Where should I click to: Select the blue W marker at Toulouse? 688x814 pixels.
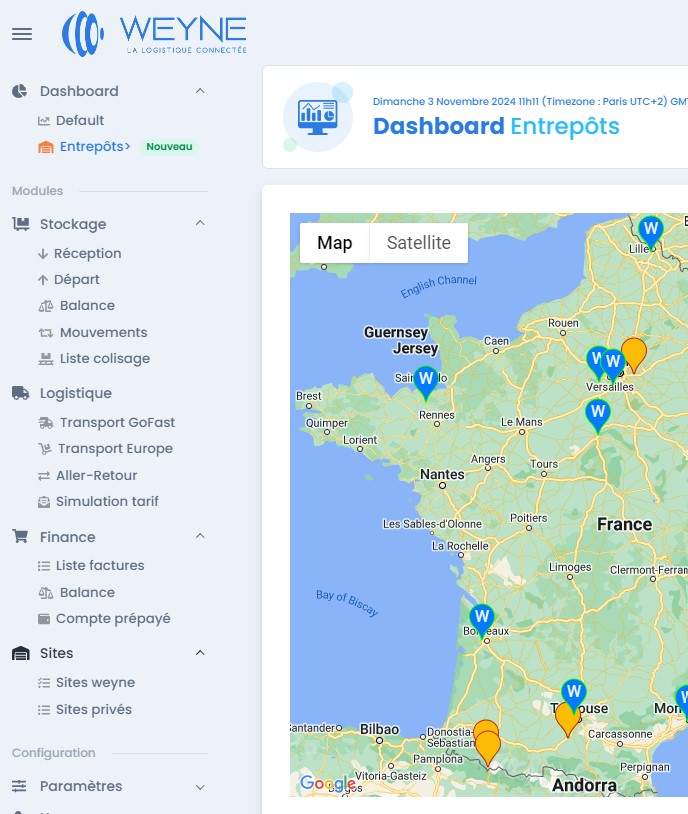click(x=574, y=695)
